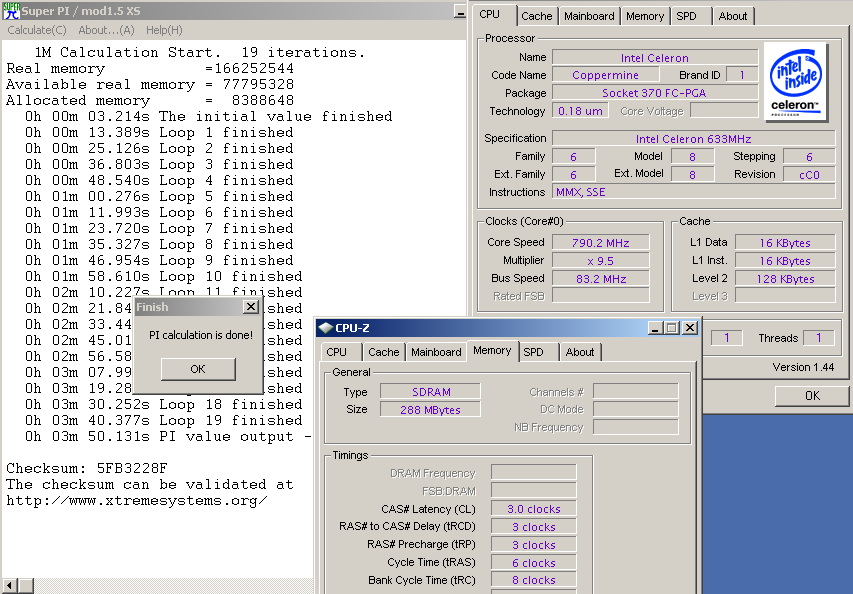Click OK in the Finish dialog

[x=198, y=369]
